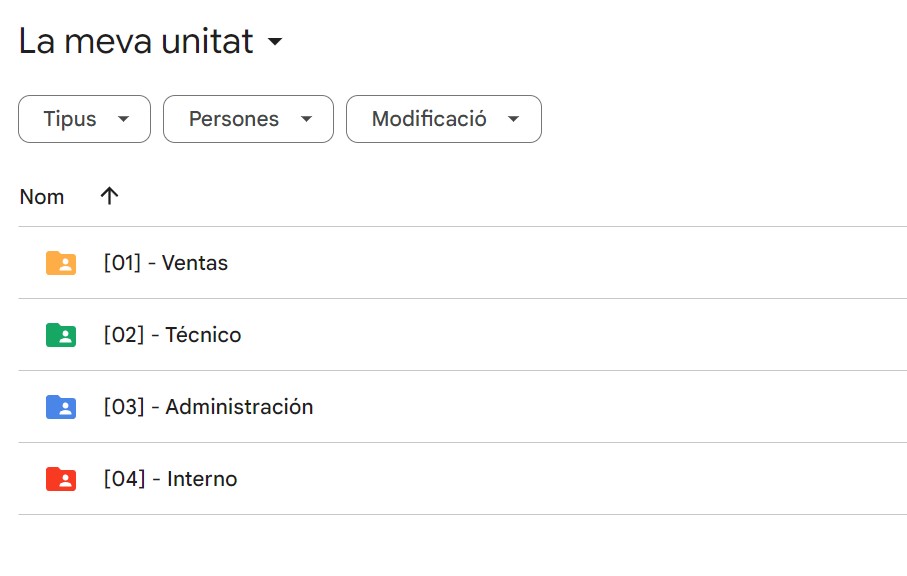The height and width of the screenshot is (576, 907).
Task: Open the La meva unitat title menu
Action: click(136, 42)
